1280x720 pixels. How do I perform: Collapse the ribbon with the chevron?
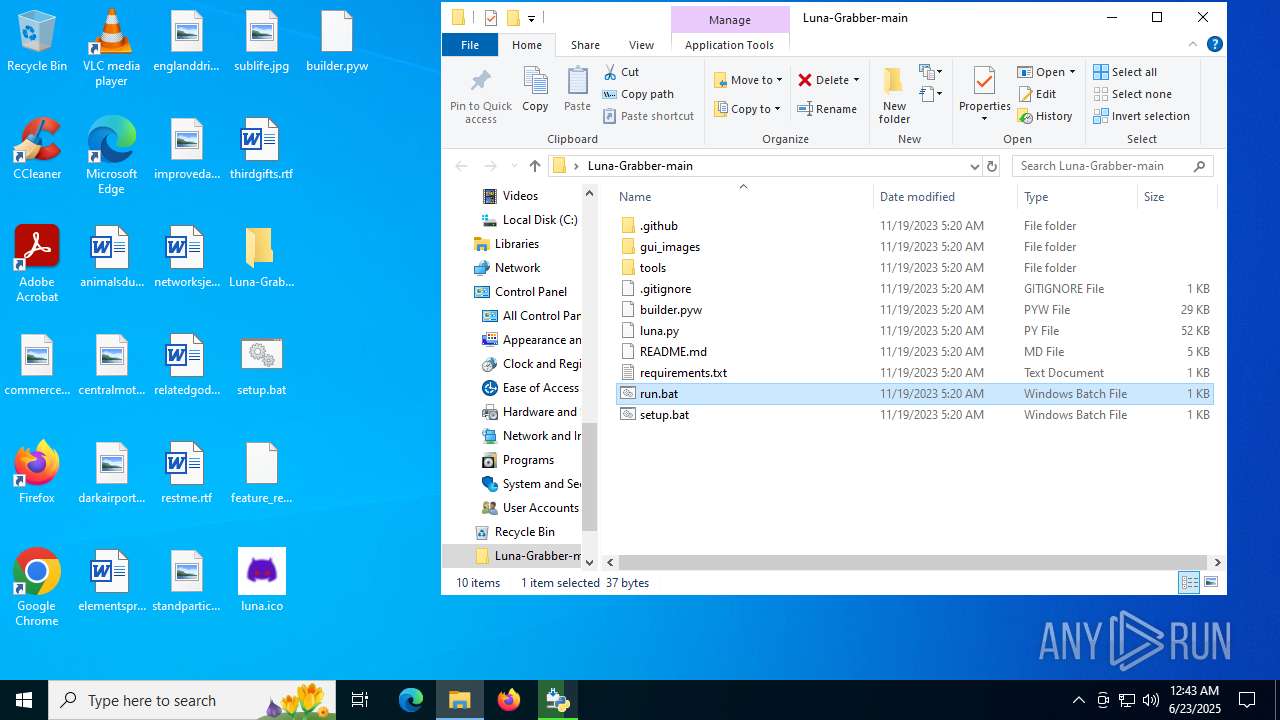(x=1193, y=44)
